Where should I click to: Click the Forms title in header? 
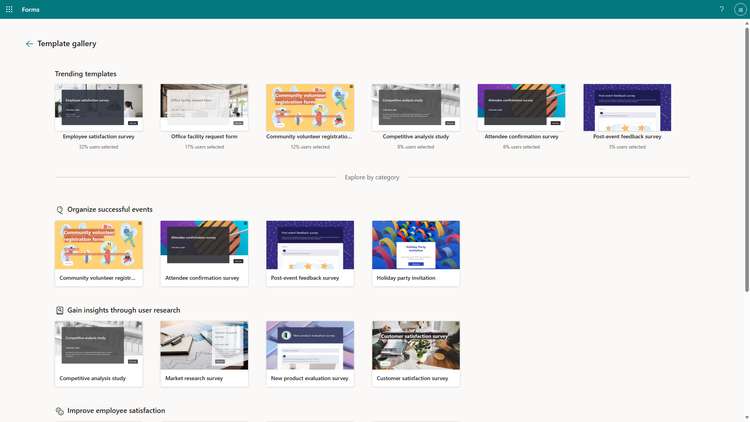tap(31, 9)
